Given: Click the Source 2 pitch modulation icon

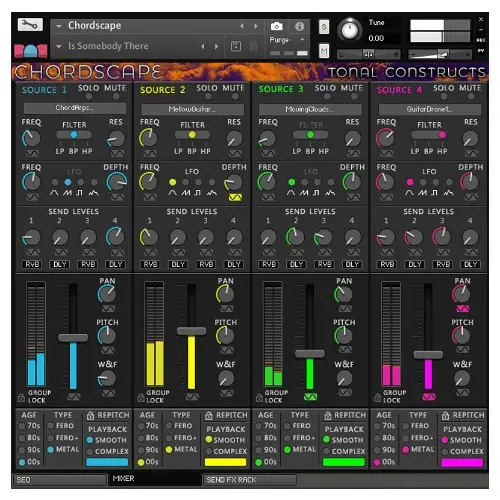Looking at the screenshot, I should pos(227,350).
